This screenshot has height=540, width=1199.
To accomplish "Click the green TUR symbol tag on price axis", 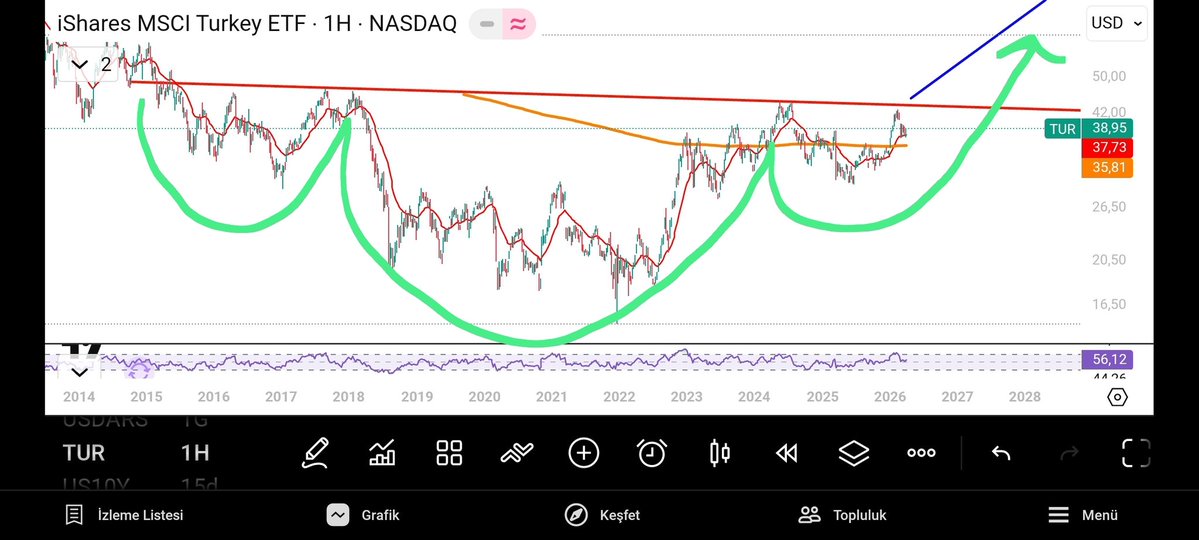I will (1063, 128).
